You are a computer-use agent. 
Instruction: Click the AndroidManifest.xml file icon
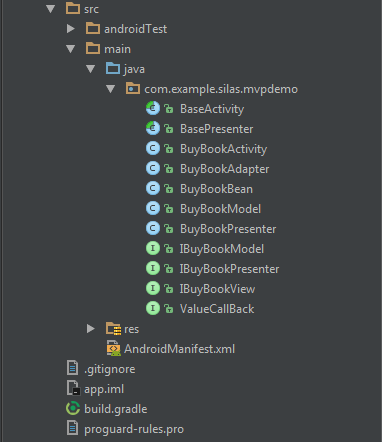click(113, 349)
